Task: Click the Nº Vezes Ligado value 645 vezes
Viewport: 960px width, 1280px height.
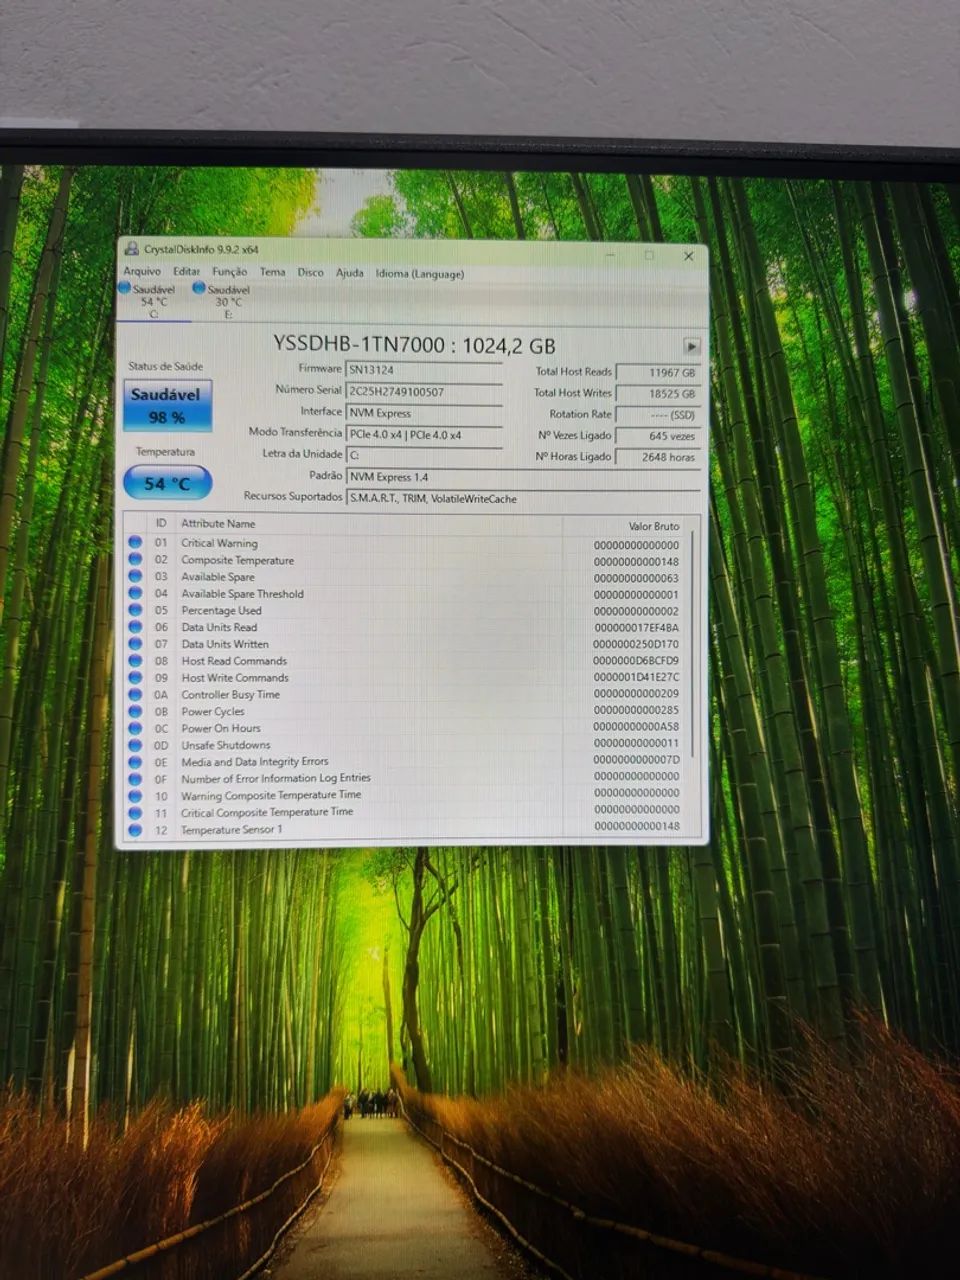Action: click(658, 436)
